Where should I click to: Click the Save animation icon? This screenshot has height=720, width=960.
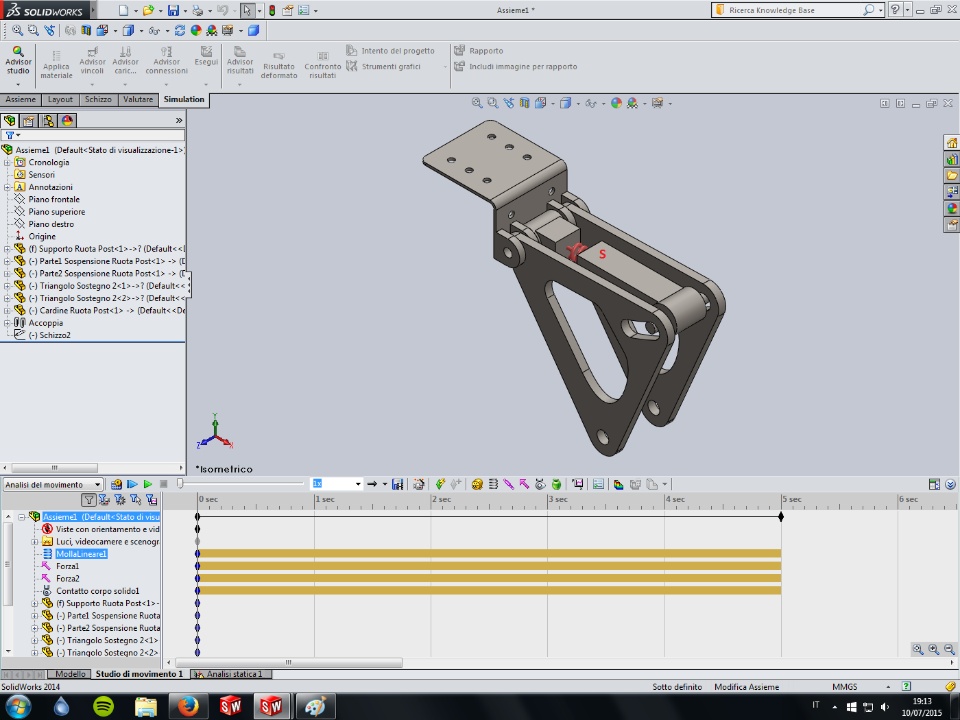point(397,484)
